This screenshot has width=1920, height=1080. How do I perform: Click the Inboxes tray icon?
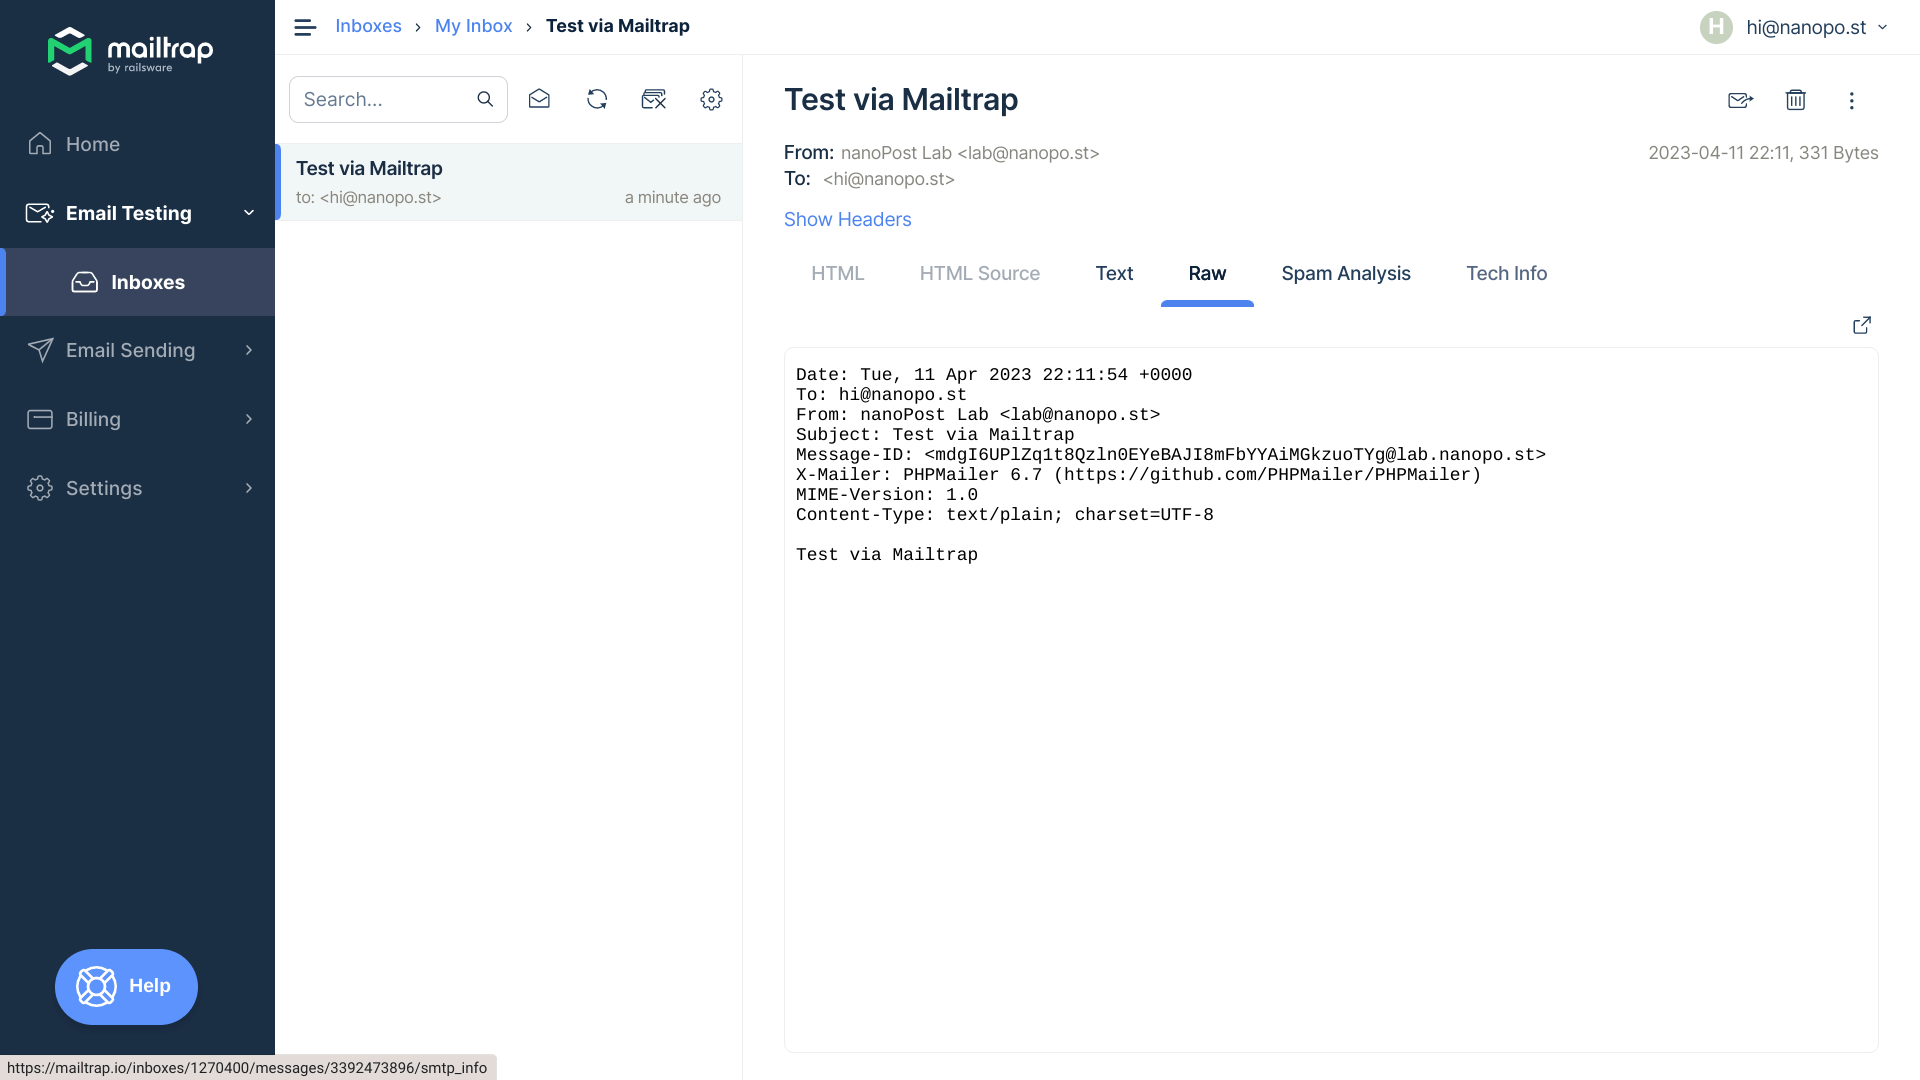point(85,282)
